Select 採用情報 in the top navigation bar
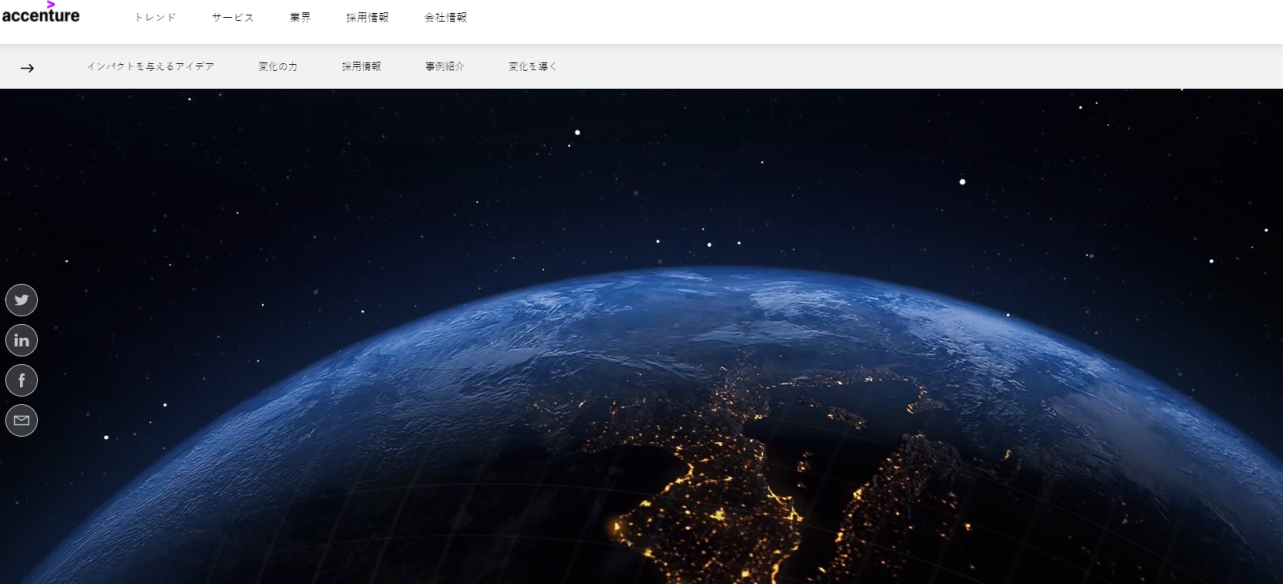The width and height of the screenshot is (1283, 584). [367, 18]
